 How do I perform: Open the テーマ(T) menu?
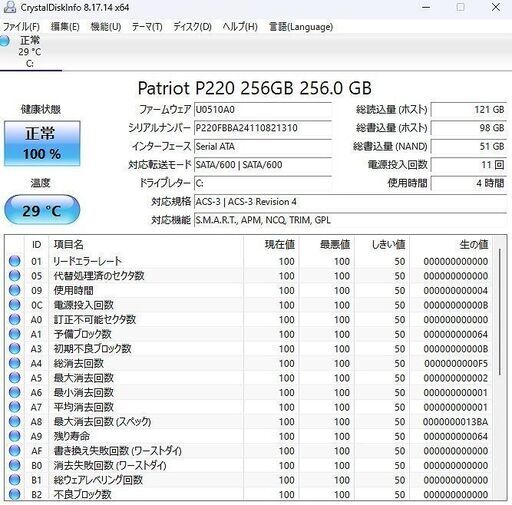[147, 27]
